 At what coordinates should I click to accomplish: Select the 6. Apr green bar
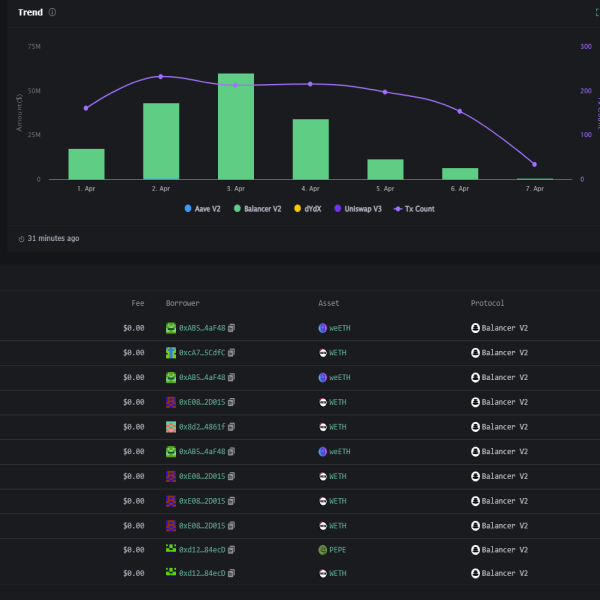tap(460, 174)
